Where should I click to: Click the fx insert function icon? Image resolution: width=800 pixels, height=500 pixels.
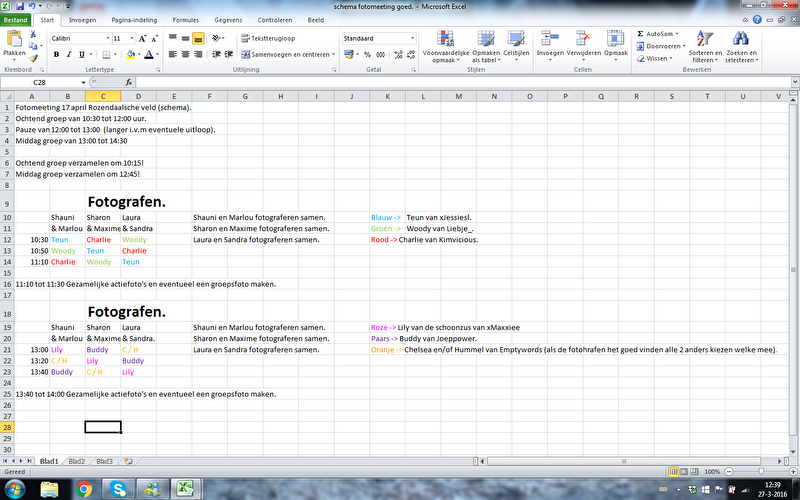coord(129,82)
